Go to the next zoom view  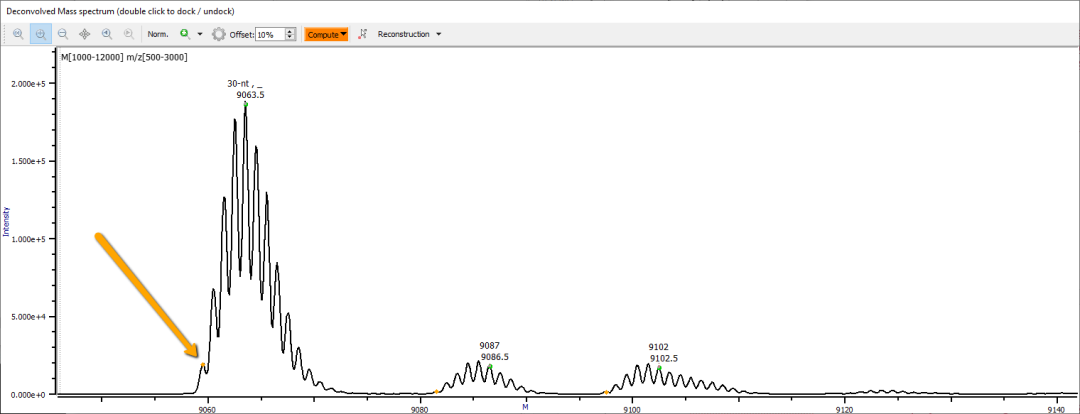point(129,34)
